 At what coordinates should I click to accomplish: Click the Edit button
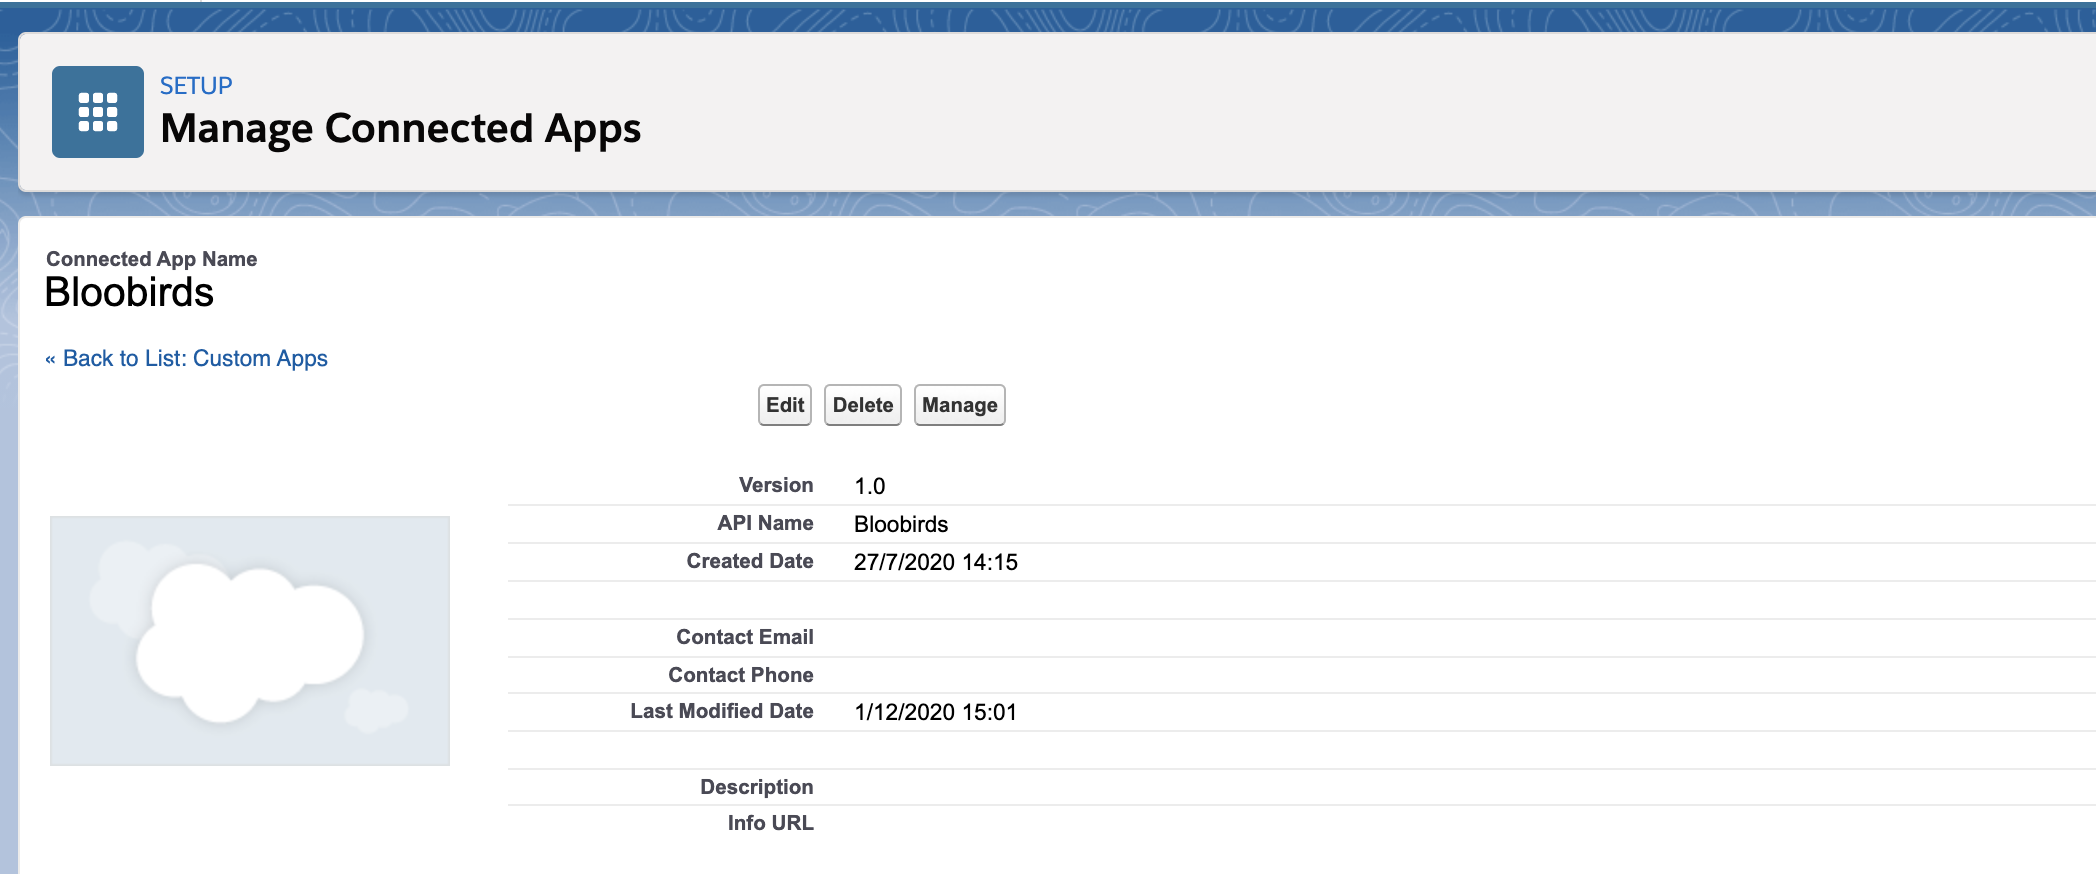pos(785,405)
